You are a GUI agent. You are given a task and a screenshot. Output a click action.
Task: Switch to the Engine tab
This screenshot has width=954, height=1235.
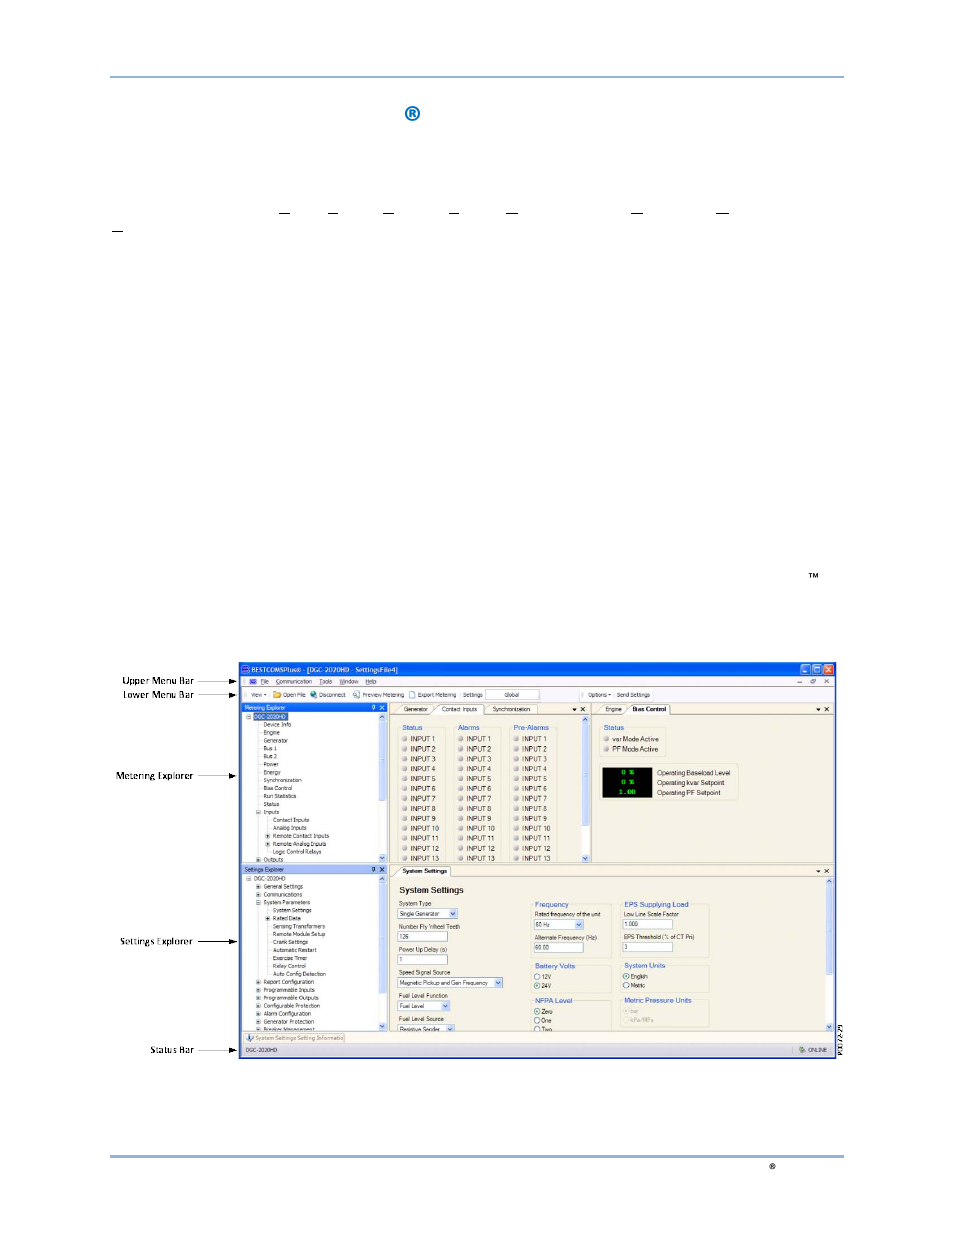[x=613, y=709]
